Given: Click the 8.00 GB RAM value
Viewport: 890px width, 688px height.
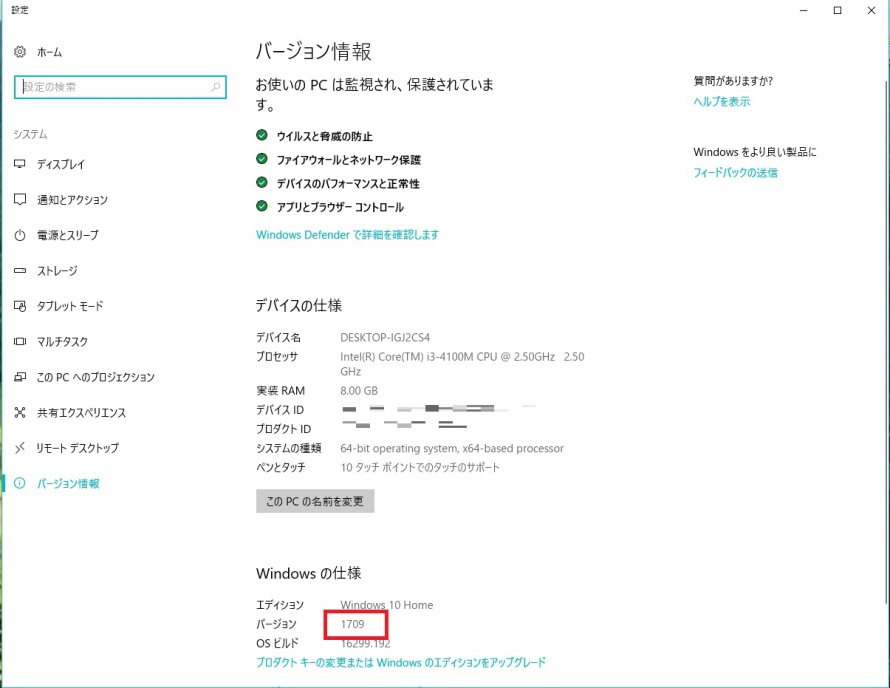Looking at the screenshot, I should tap(359, 391).
